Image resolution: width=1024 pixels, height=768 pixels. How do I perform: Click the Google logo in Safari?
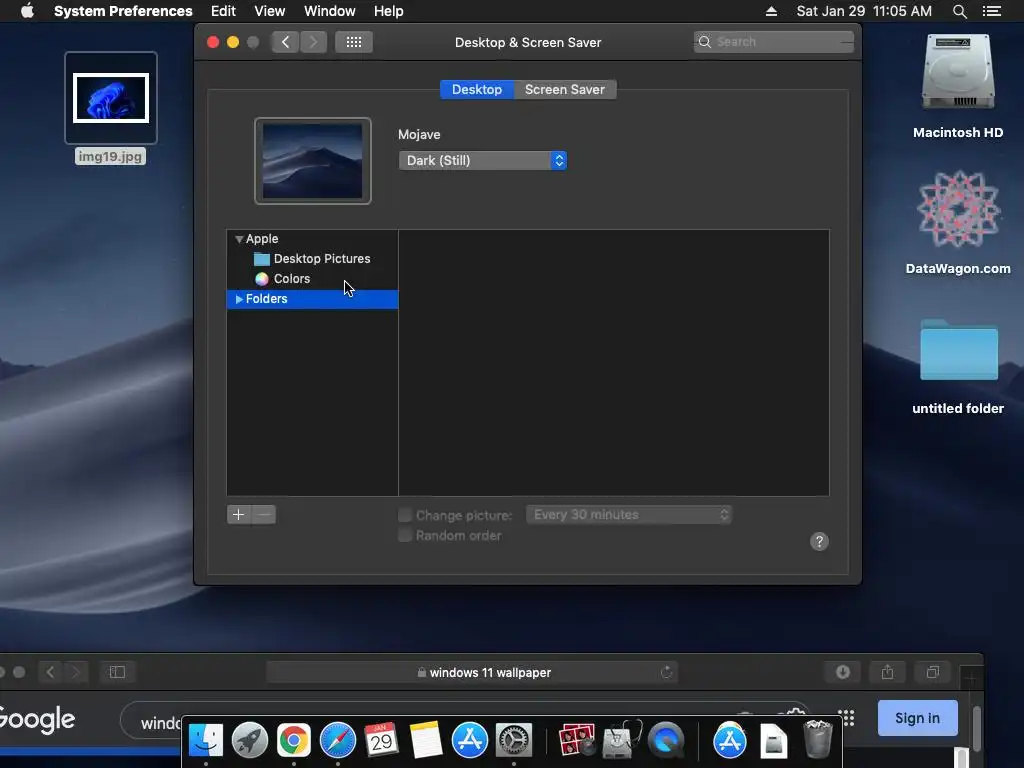[37, 720]
